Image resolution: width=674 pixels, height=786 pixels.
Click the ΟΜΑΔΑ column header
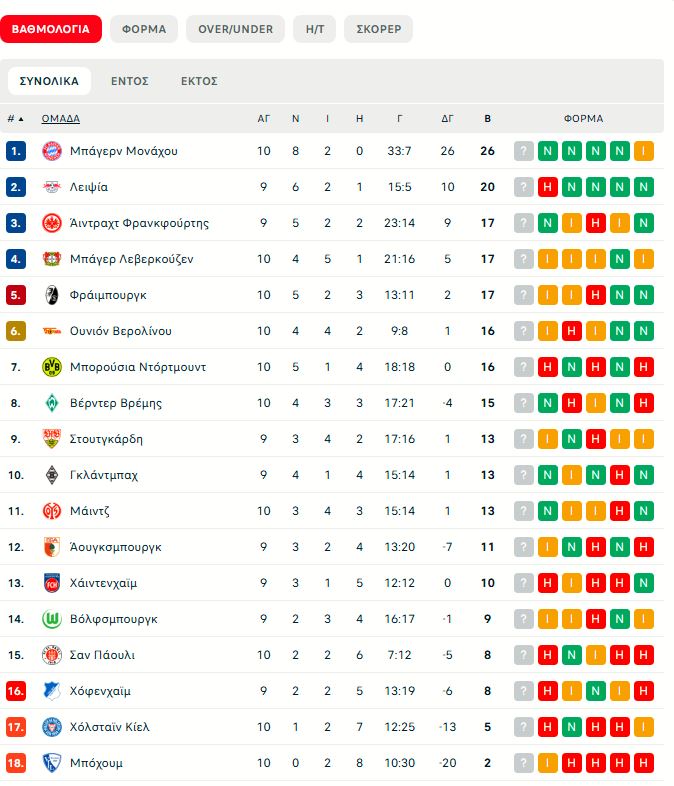[x=61, y=118]
